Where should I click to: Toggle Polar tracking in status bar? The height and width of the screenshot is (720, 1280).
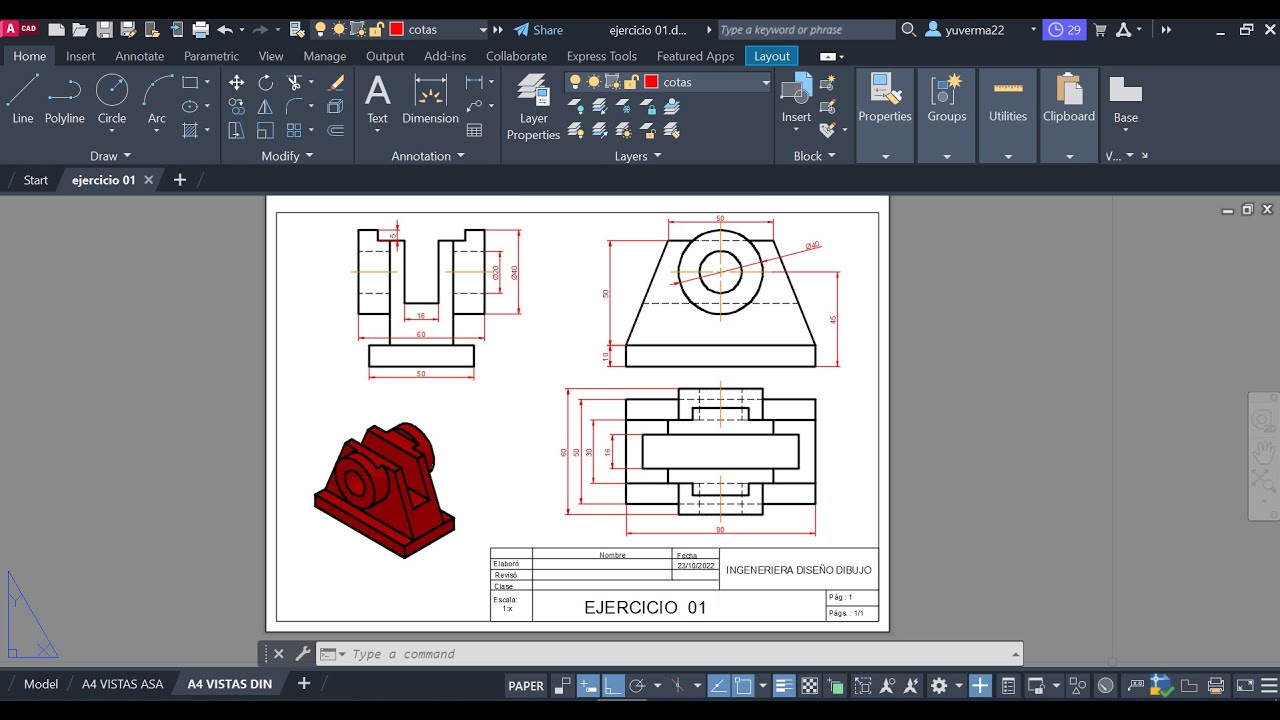tap(636, 686)
